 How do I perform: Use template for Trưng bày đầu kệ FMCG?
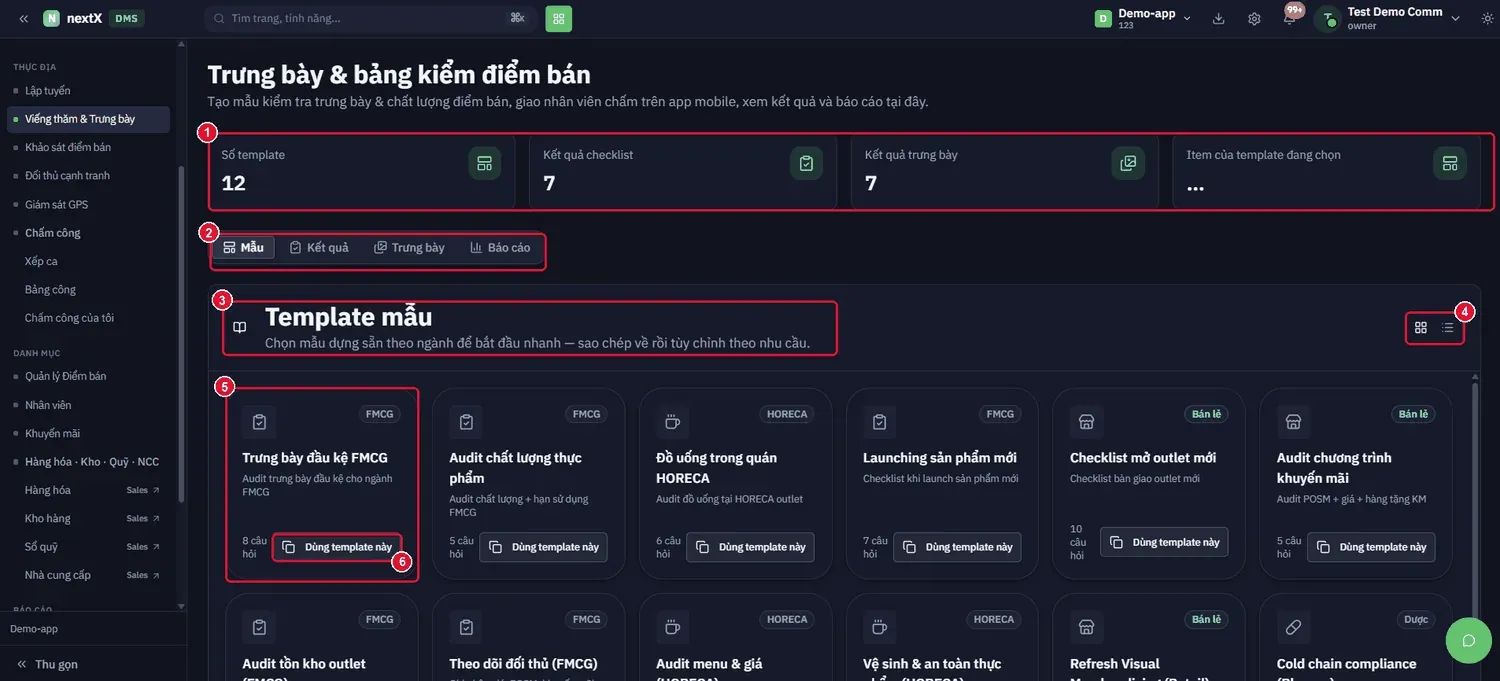(x=337, y=547)
